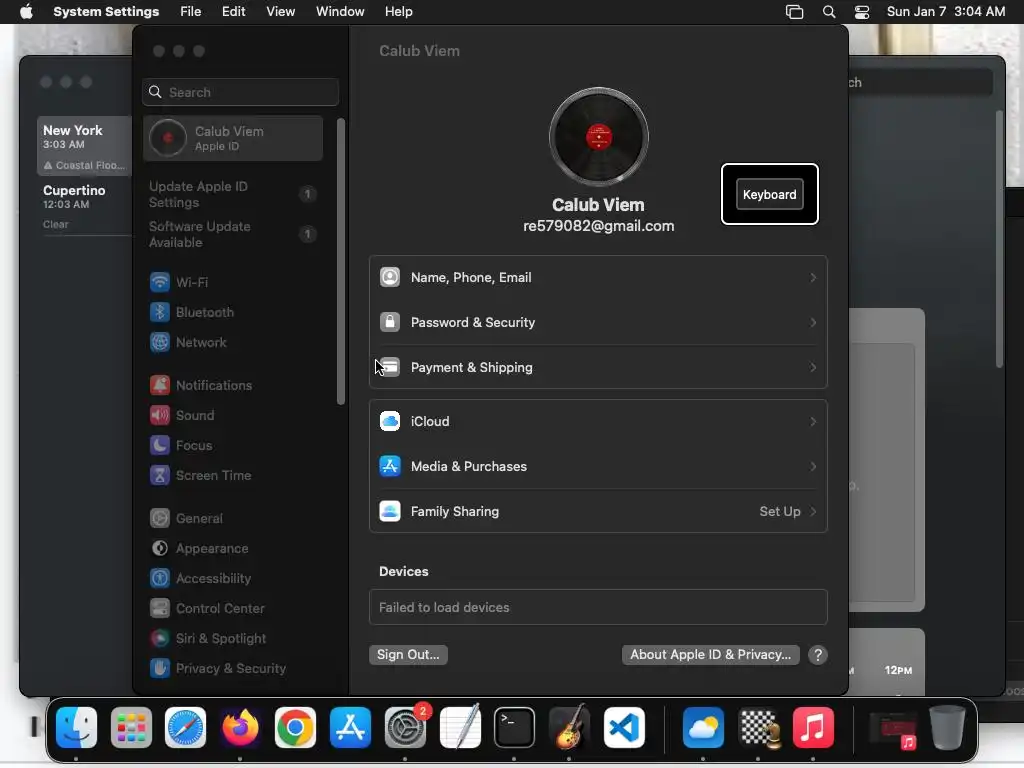Open the File menu
The width and height of the screenshot is (1024, 768).
coord(191,12)
